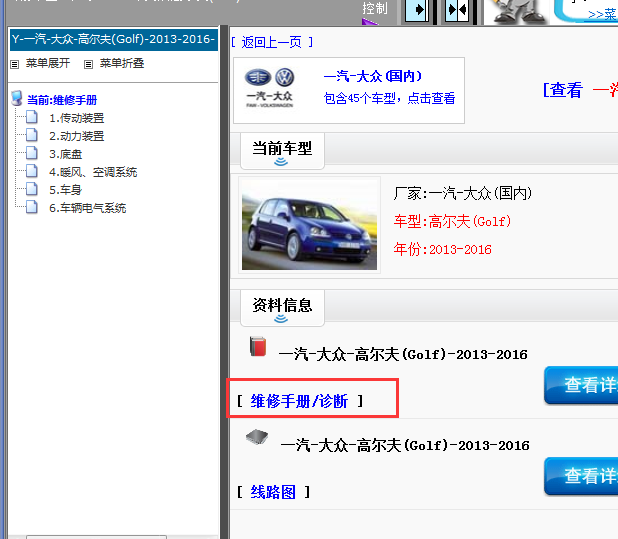
Task: Click the gray chip wiring icon
Action: (257, 437)
